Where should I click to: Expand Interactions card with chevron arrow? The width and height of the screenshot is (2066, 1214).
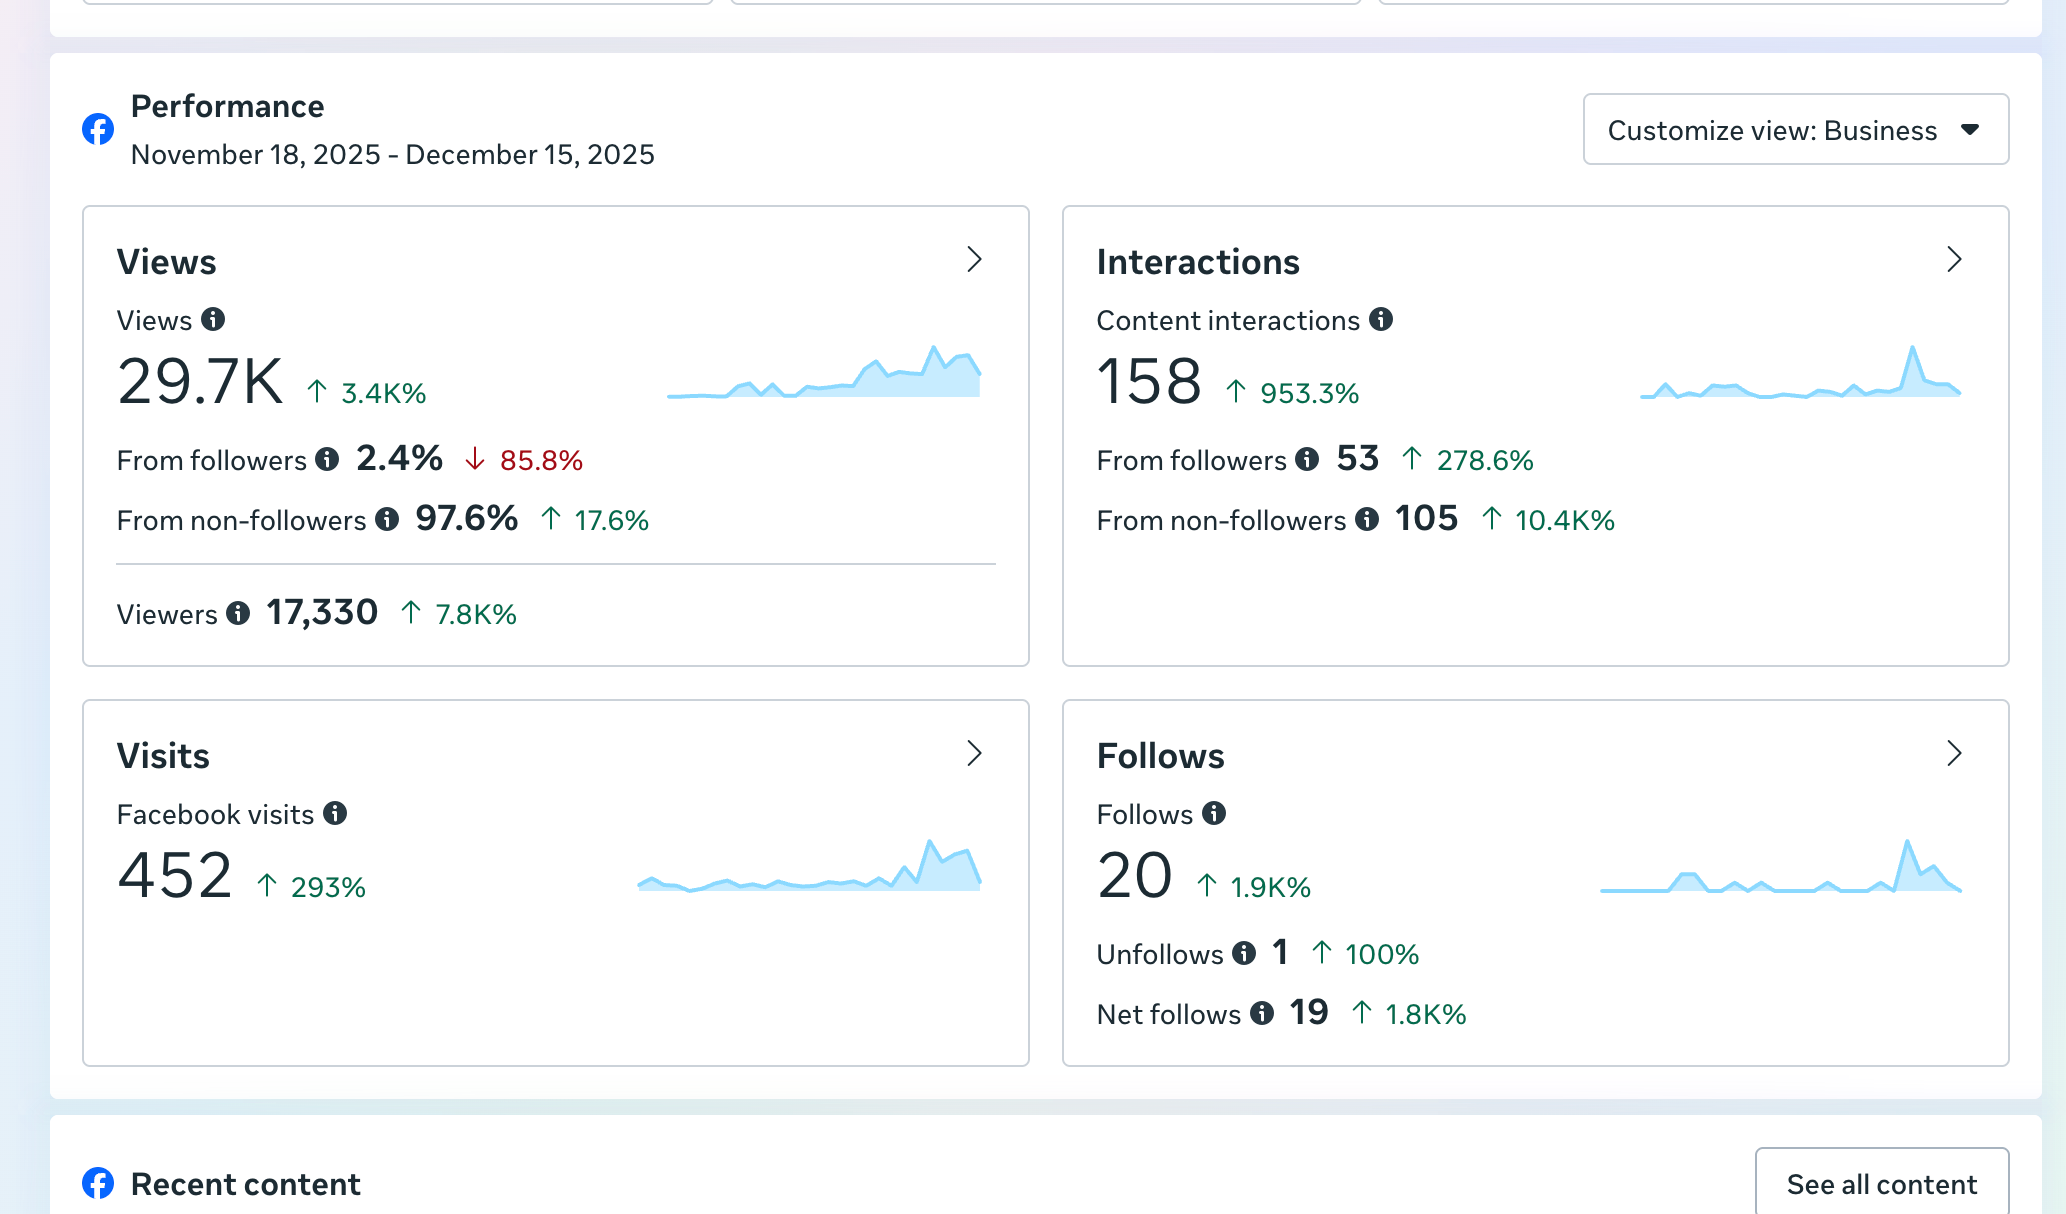(x=1955, y=260)
